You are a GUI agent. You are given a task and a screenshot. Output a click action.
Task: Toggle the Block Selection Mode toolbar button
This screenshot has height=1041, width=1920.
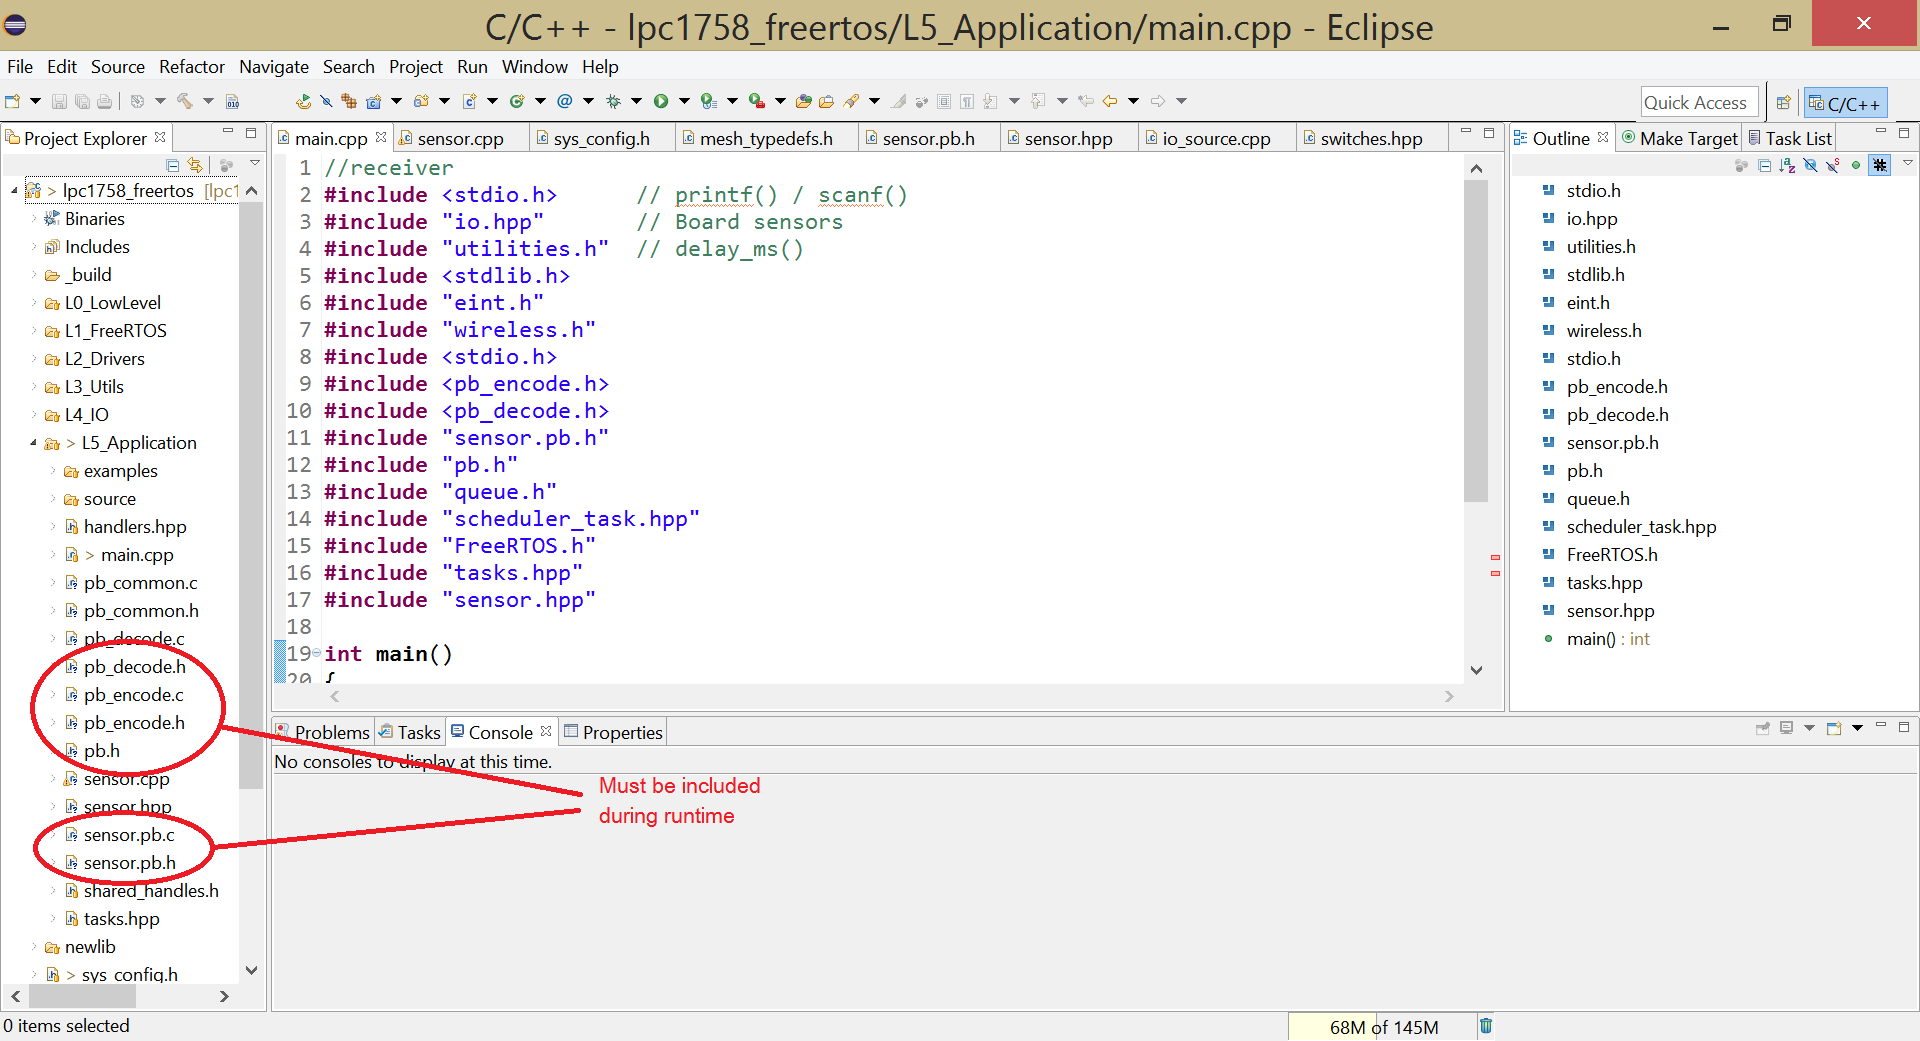click(x=944, y=101)
